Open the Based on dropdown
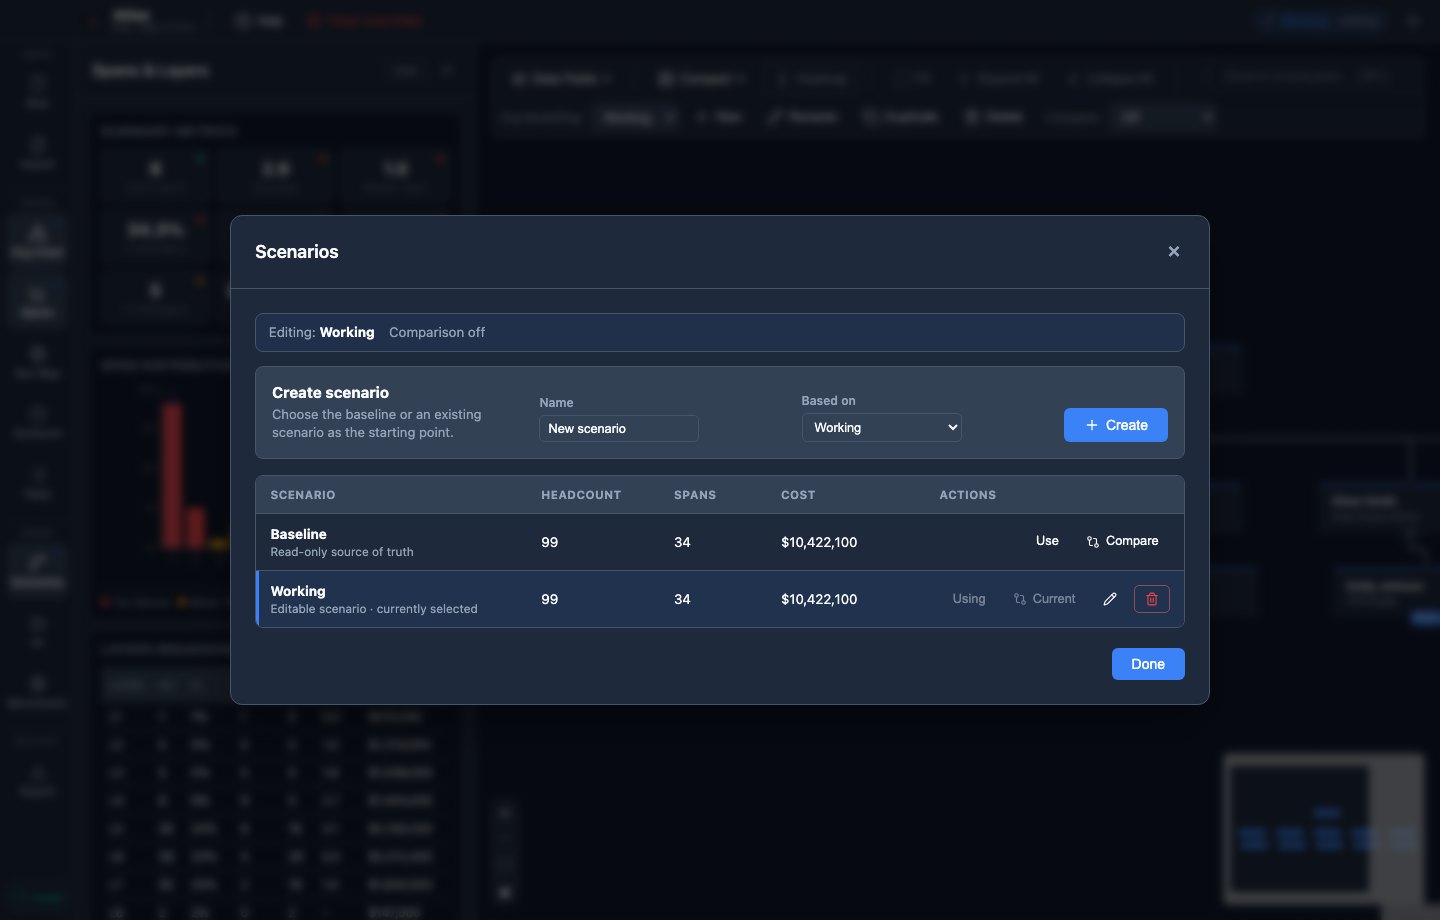This screenshot has height=920, width=1440. [x=881, y=427]
